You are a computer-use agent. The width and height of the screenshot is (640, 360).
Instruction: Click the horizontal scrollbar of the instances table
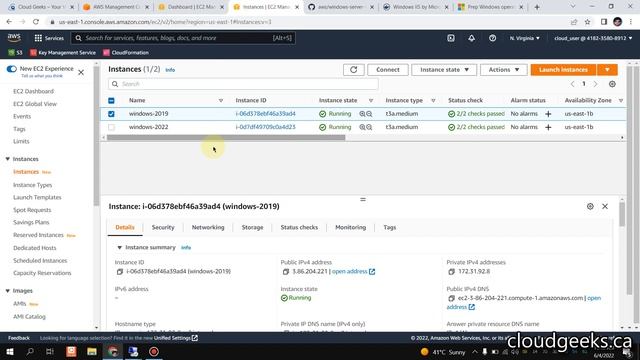226,138
